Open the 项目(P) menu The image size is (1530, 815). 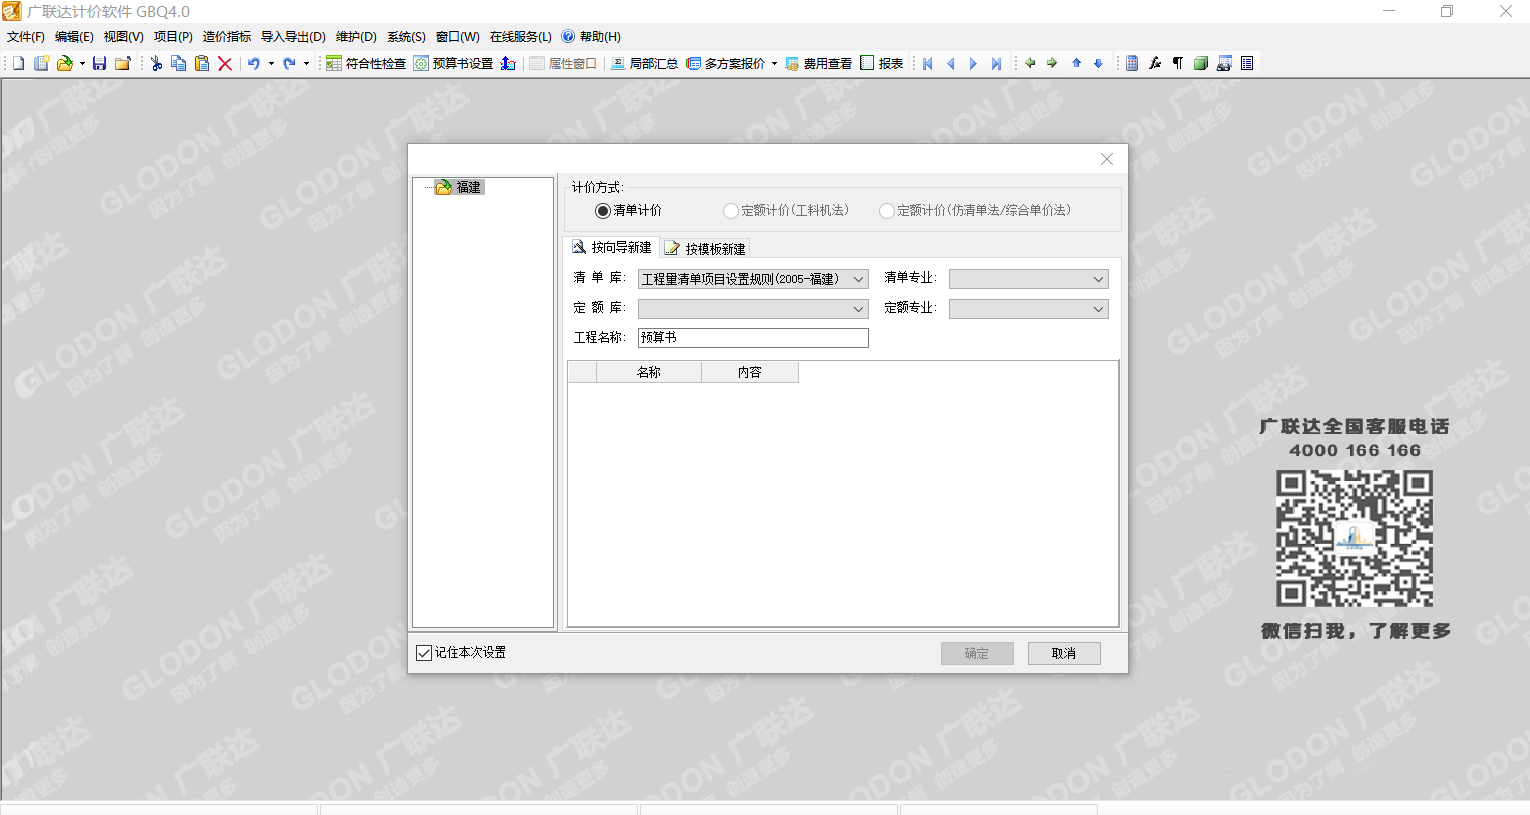pos(173,36)
